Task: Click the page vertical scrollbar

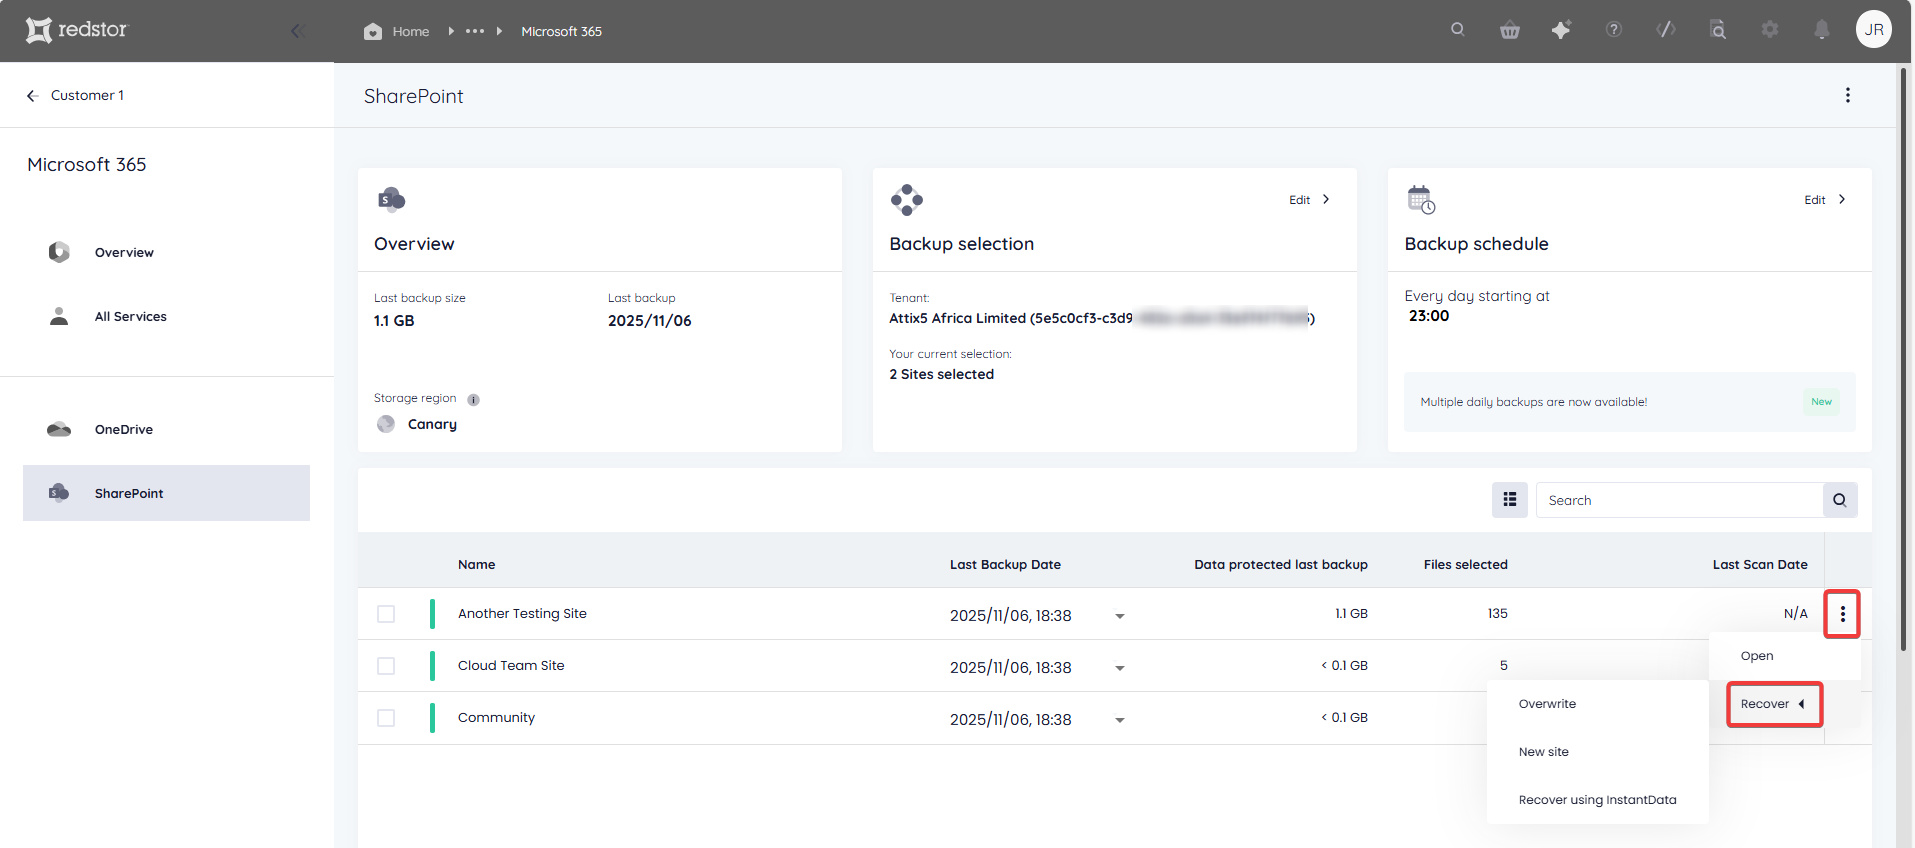Action: click(1904, 360)
